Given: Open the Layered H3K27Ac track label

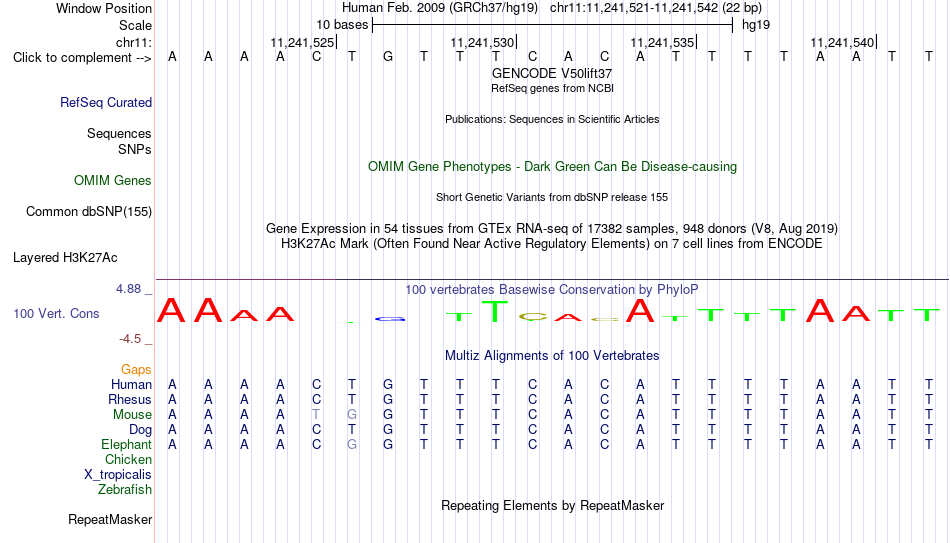Looking at the screenshot, I should pyautogui.click(x=65, y=258).
